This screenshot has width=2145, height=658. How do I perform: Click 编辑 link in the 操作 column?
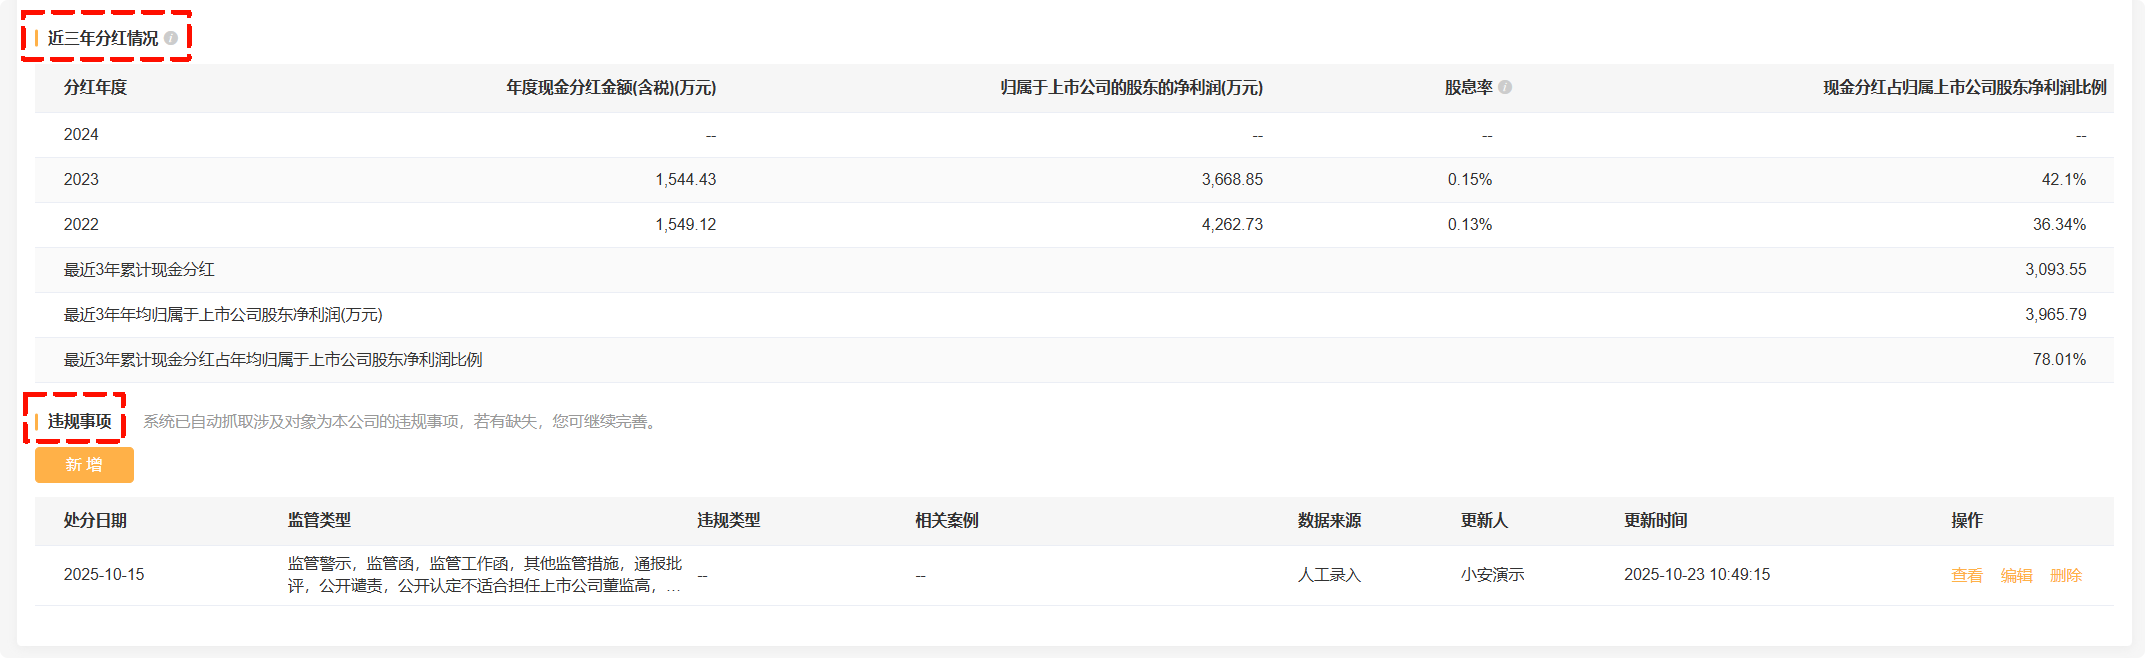click(2016, 575)
